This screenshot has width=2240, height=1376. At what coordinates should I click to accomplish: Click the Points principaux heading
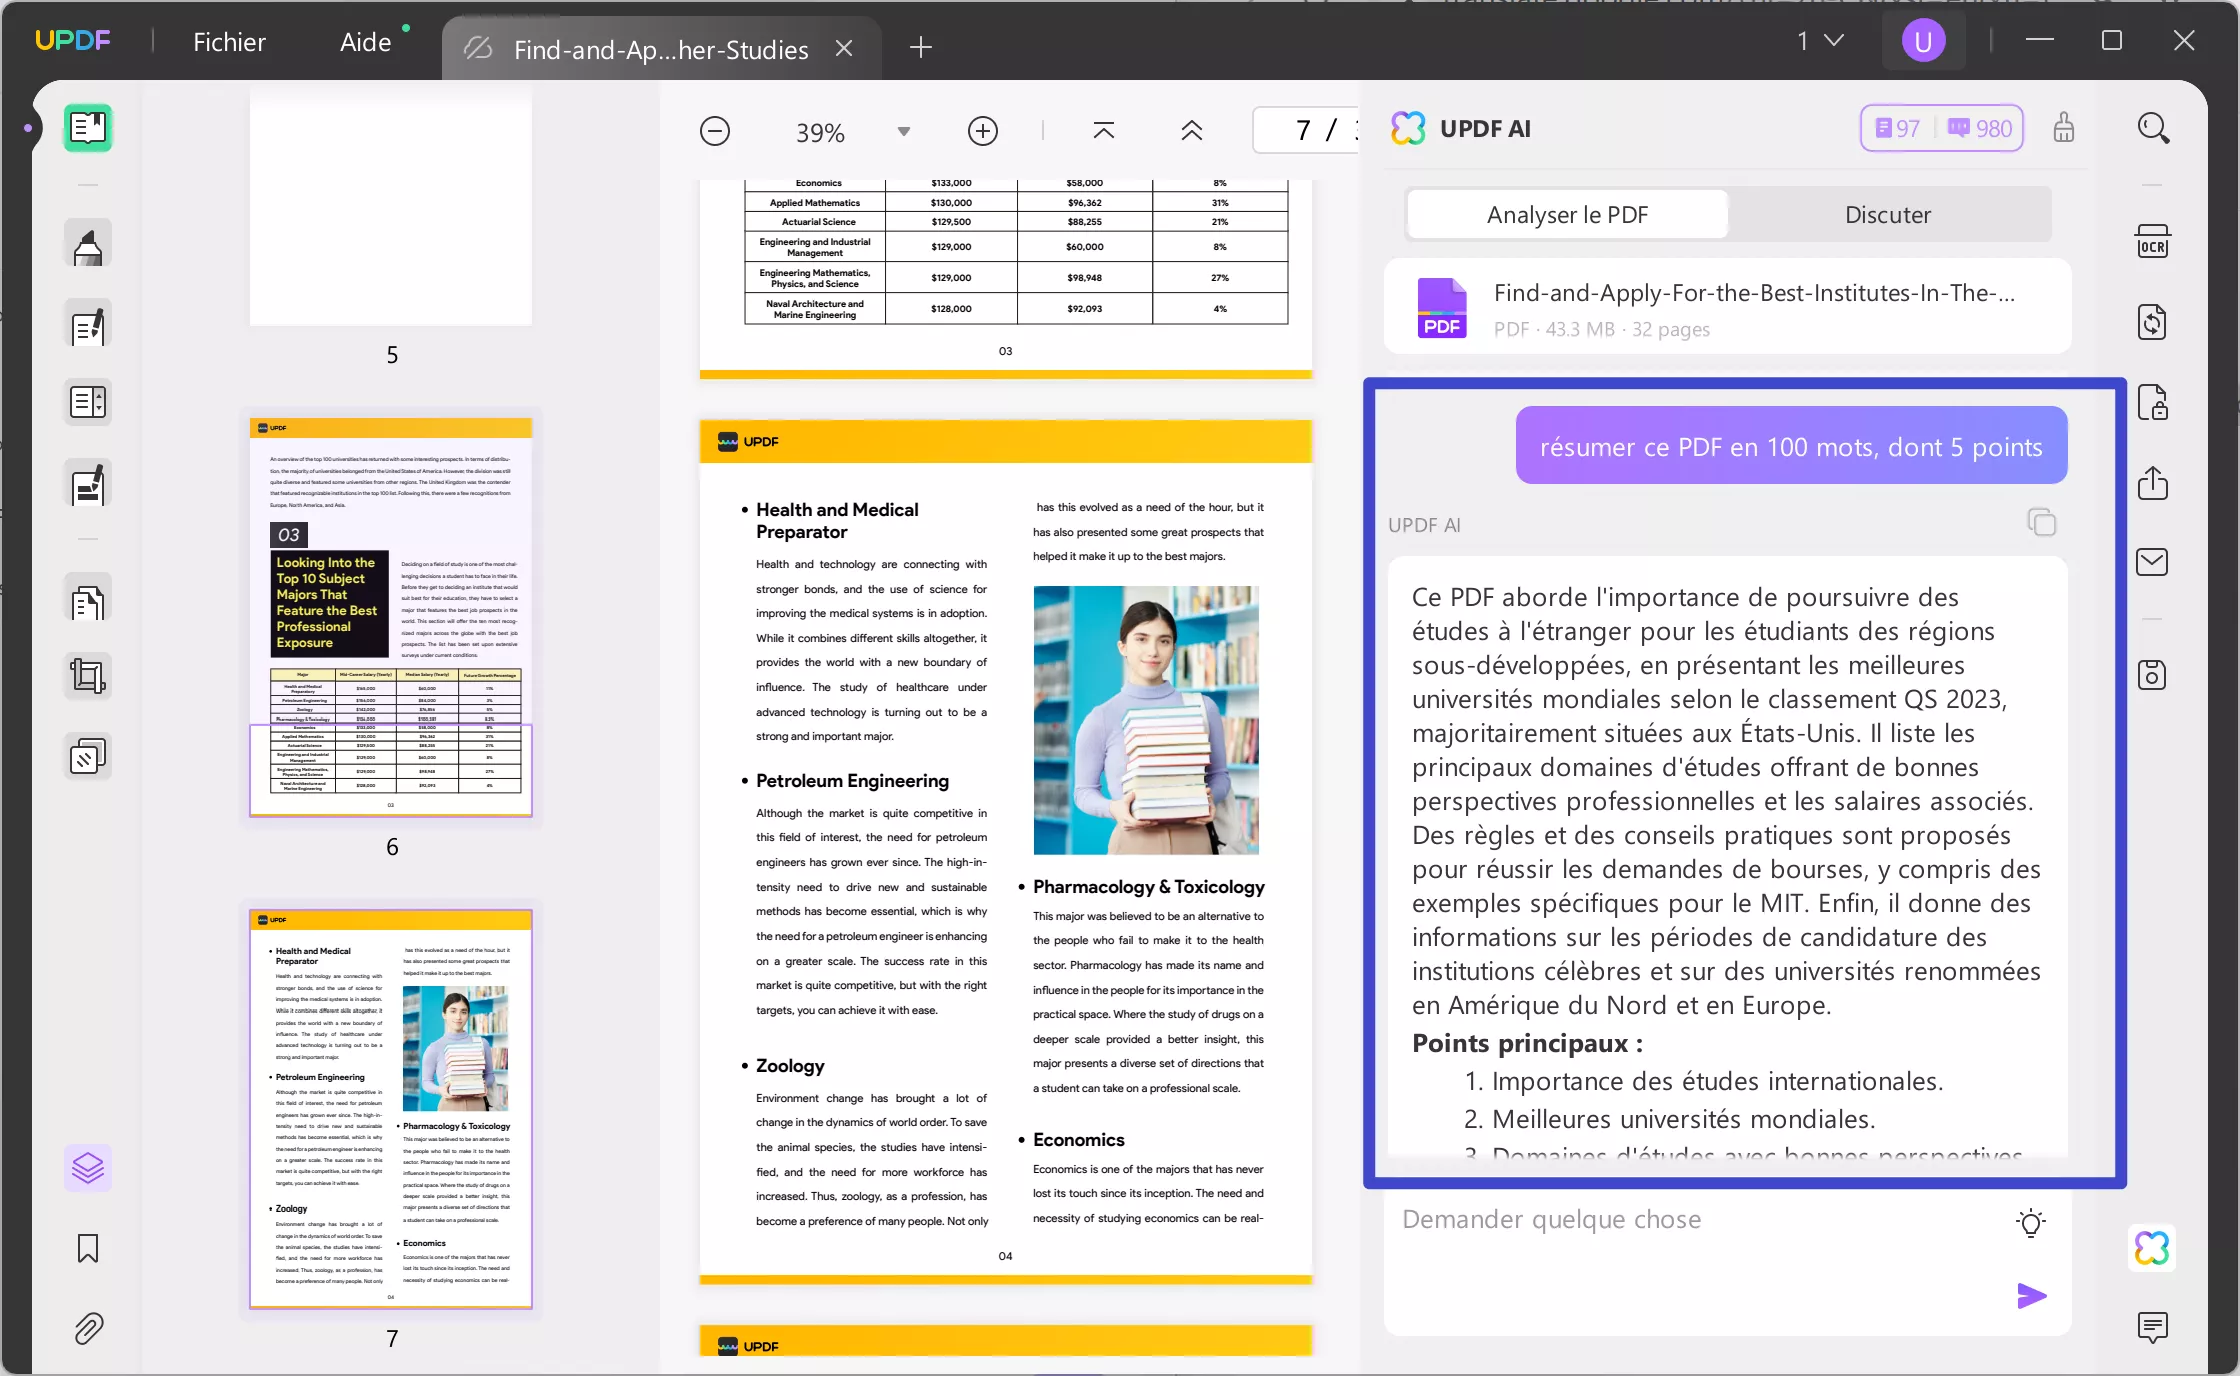point(1527,1043)
